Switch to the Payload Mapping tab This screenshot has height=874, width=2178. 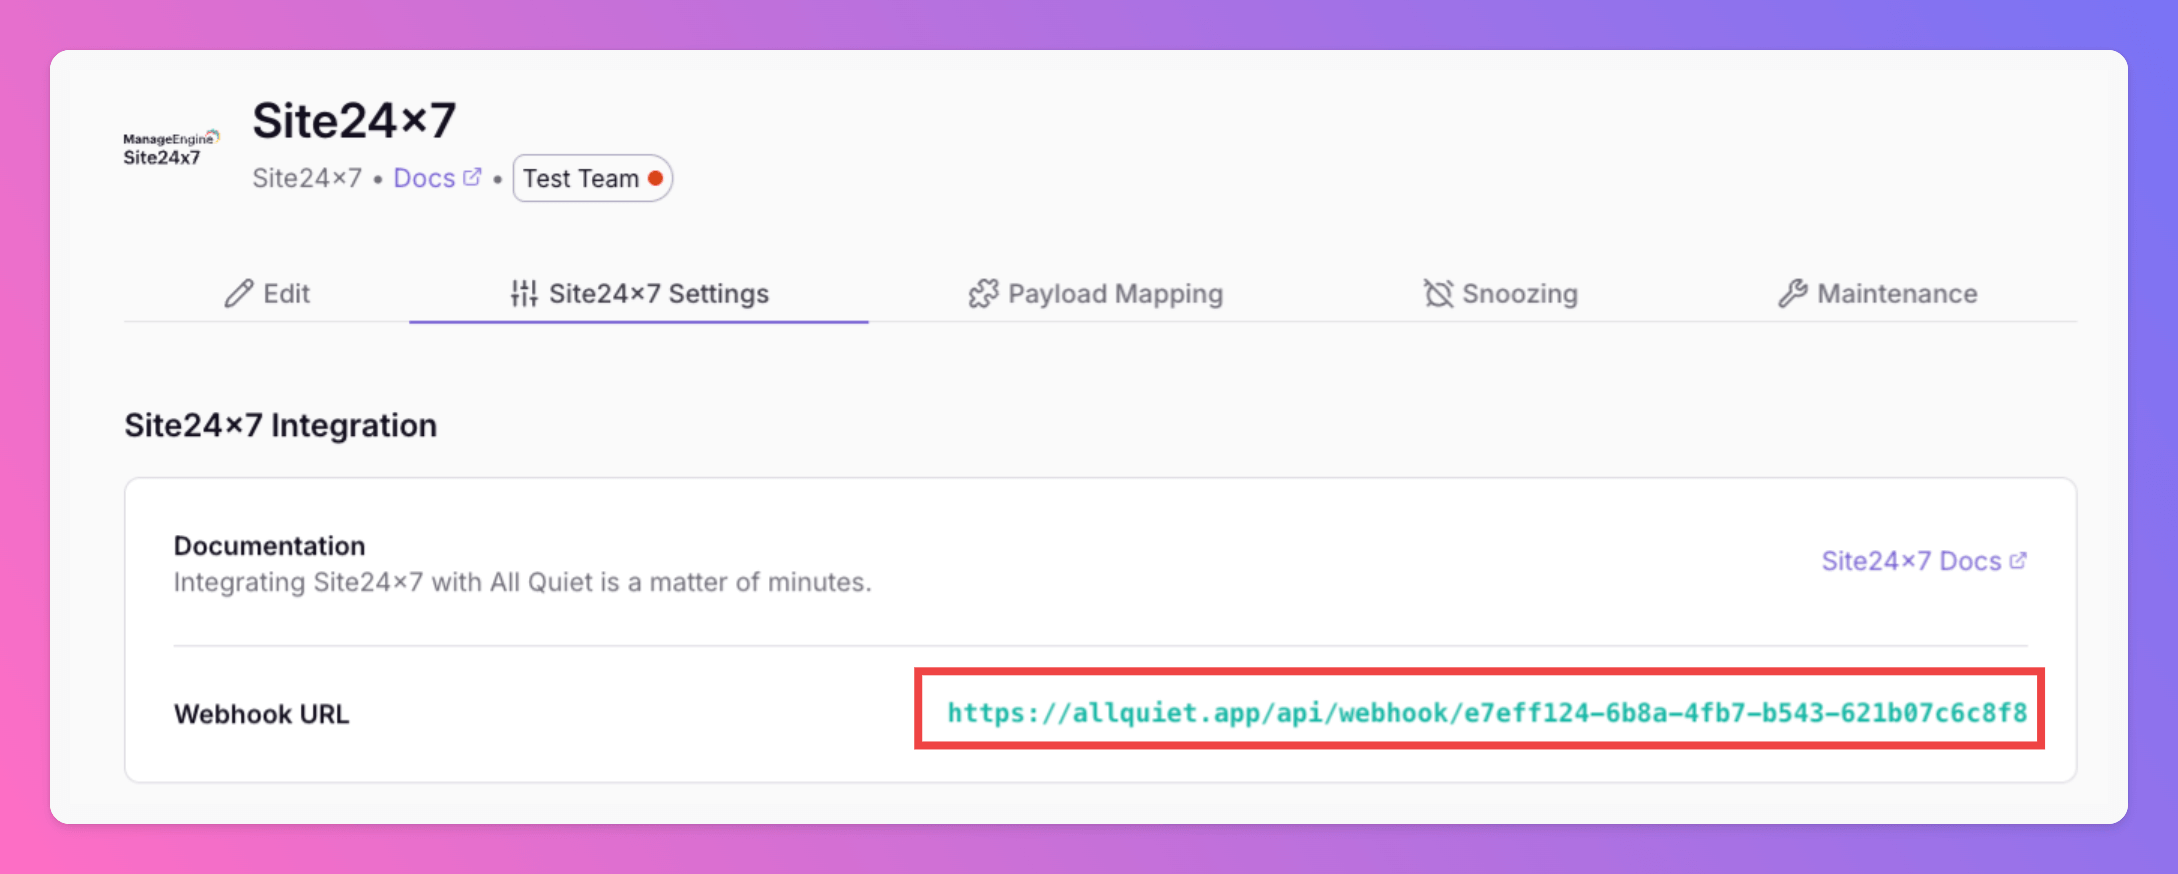coord(1096,293)
